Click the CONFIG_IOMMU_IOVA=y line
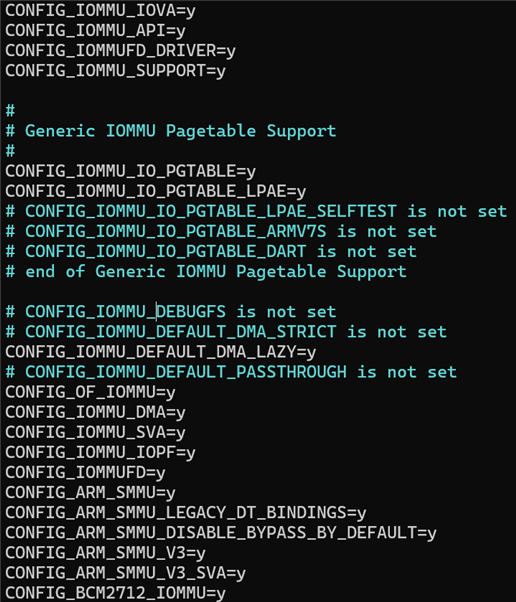 (x=100, y=10)
